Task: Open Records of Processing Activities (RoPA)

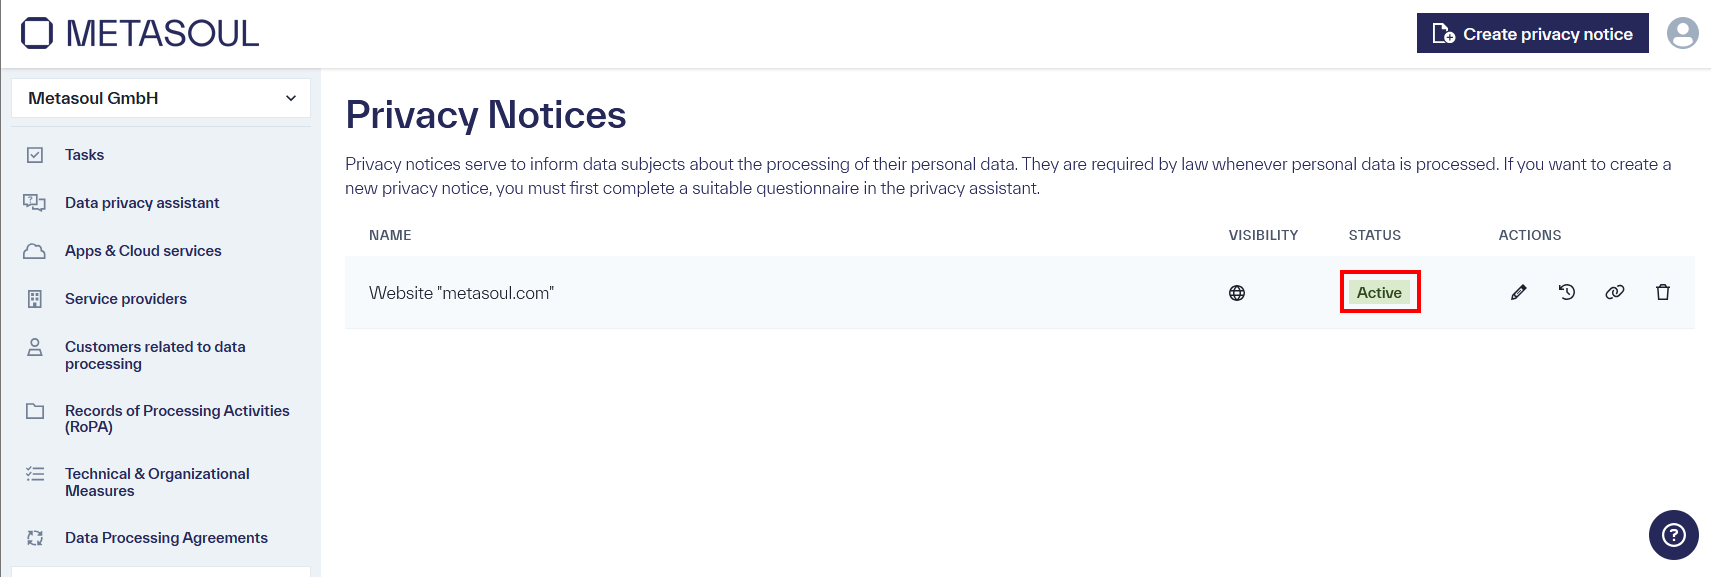Action: click(x=177, y=418)
